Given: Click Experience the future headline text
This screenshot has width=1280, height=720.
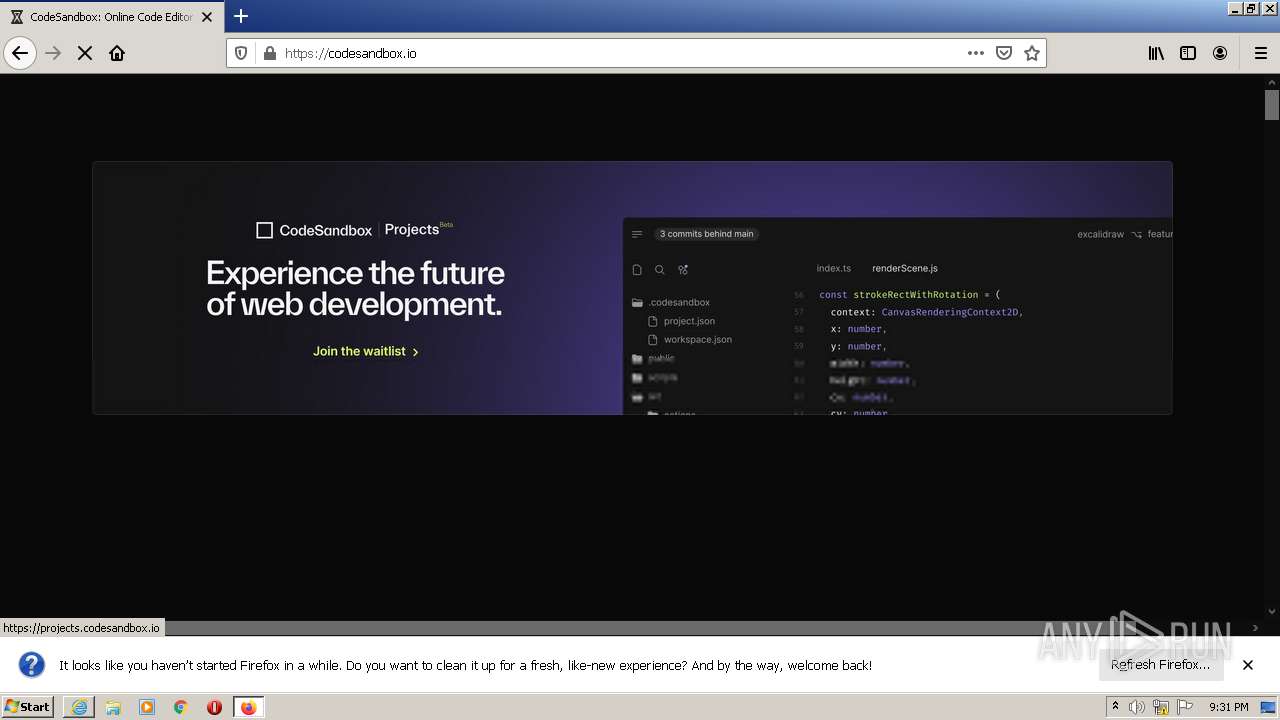Looking at the screenshot, I should tap(355, 288).
